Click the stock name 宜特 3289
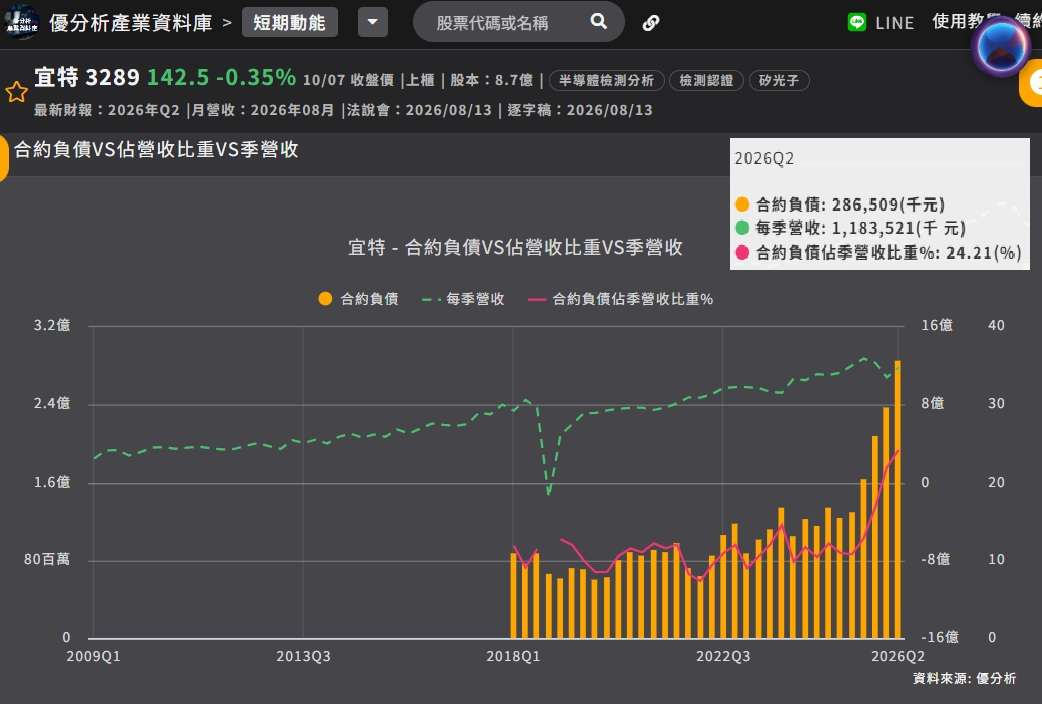The width and height of the screenshot is (1042, 704). 86,77
